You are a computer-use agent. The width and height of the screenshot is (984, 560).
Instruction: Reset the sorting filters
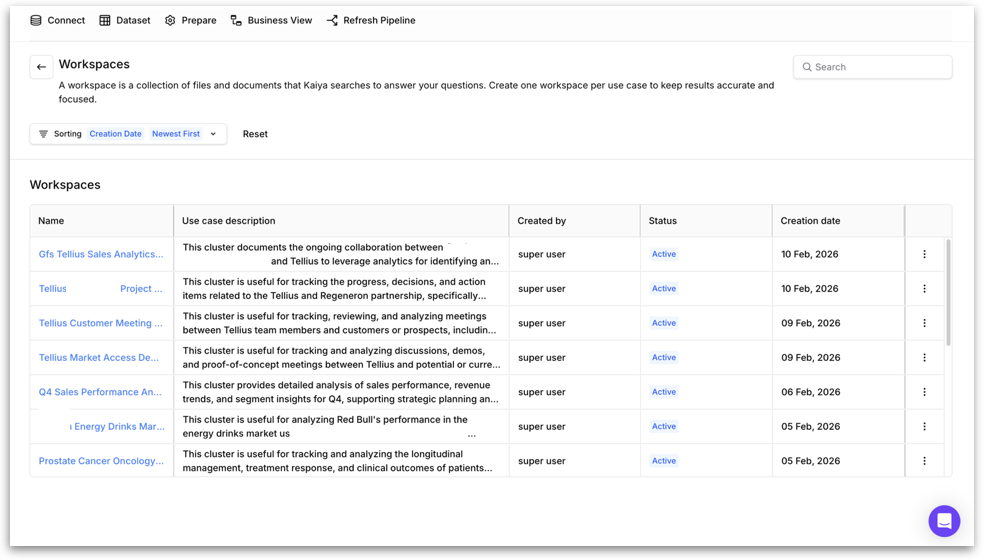255,134
